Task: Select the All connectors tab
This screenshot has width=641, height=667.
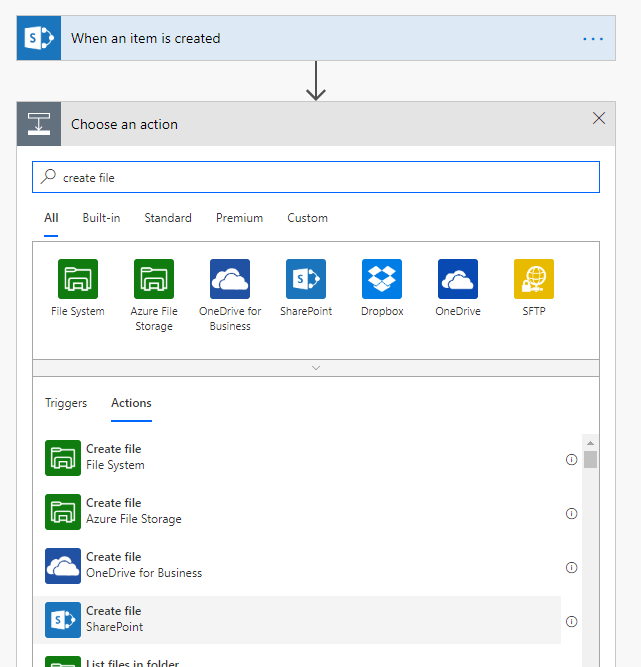Action: click(x=51, y=218)
